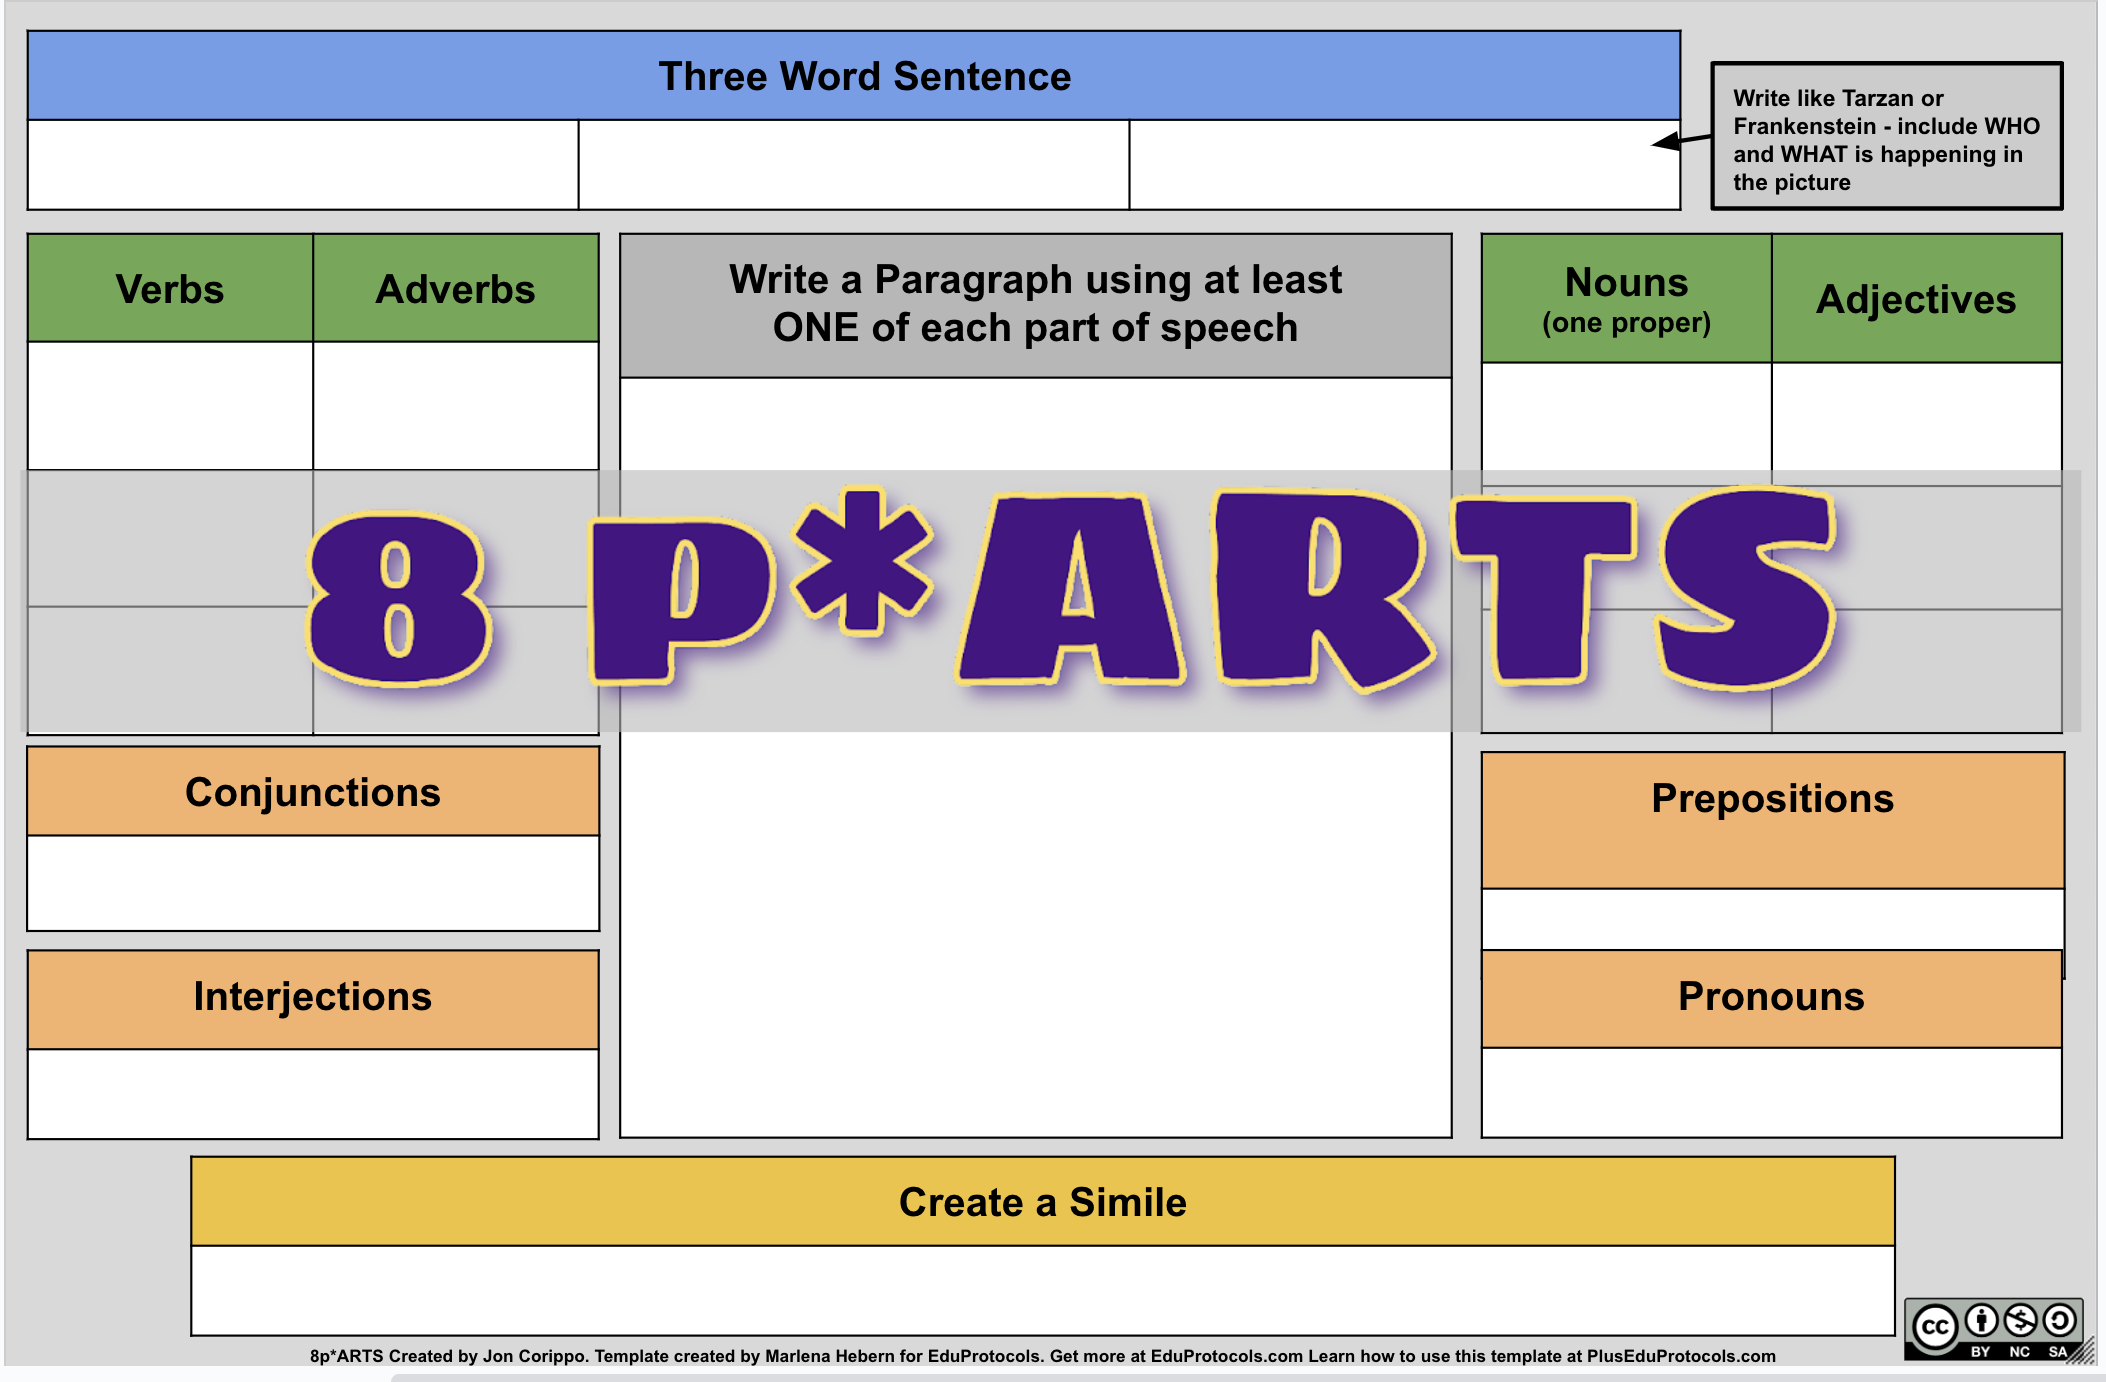Screen dimensions: 2106x1382
Task: Click the striped resize handle in the corner
Action: click(2084, 1354)
